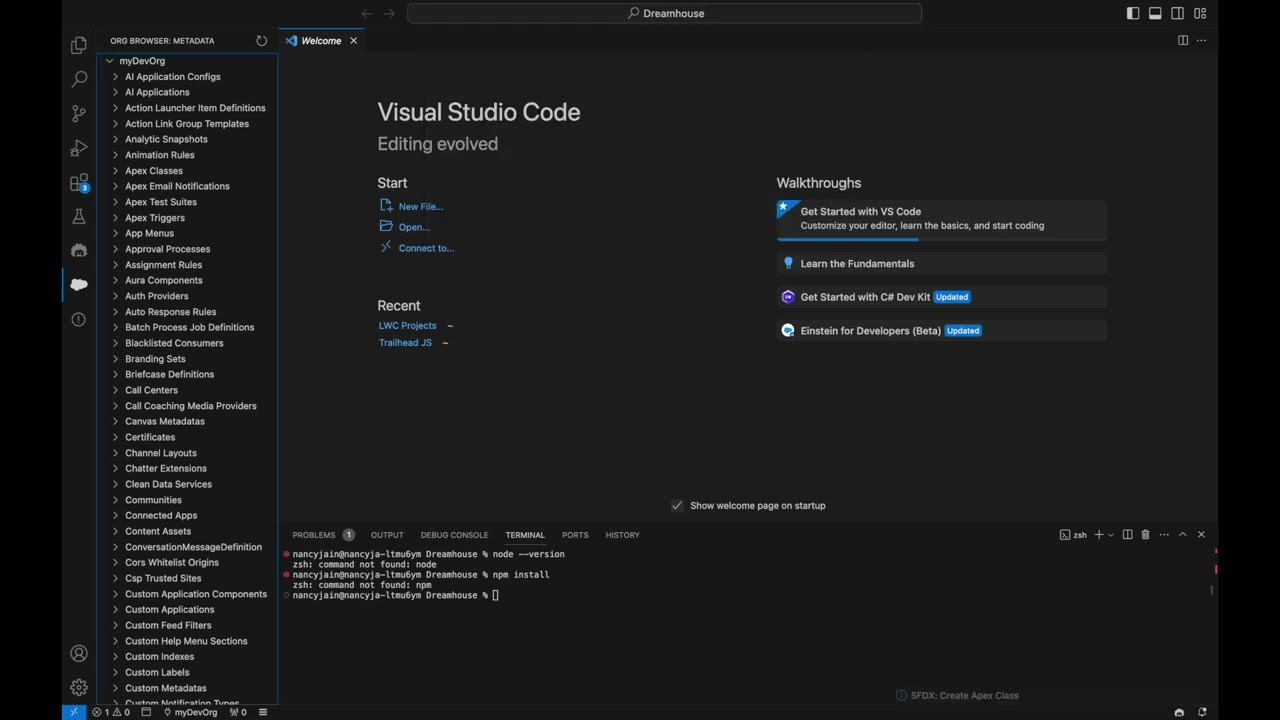1280x720 pixels.
Task: Click the remote indicator in status bar
Action: click(x=73, y=712)
